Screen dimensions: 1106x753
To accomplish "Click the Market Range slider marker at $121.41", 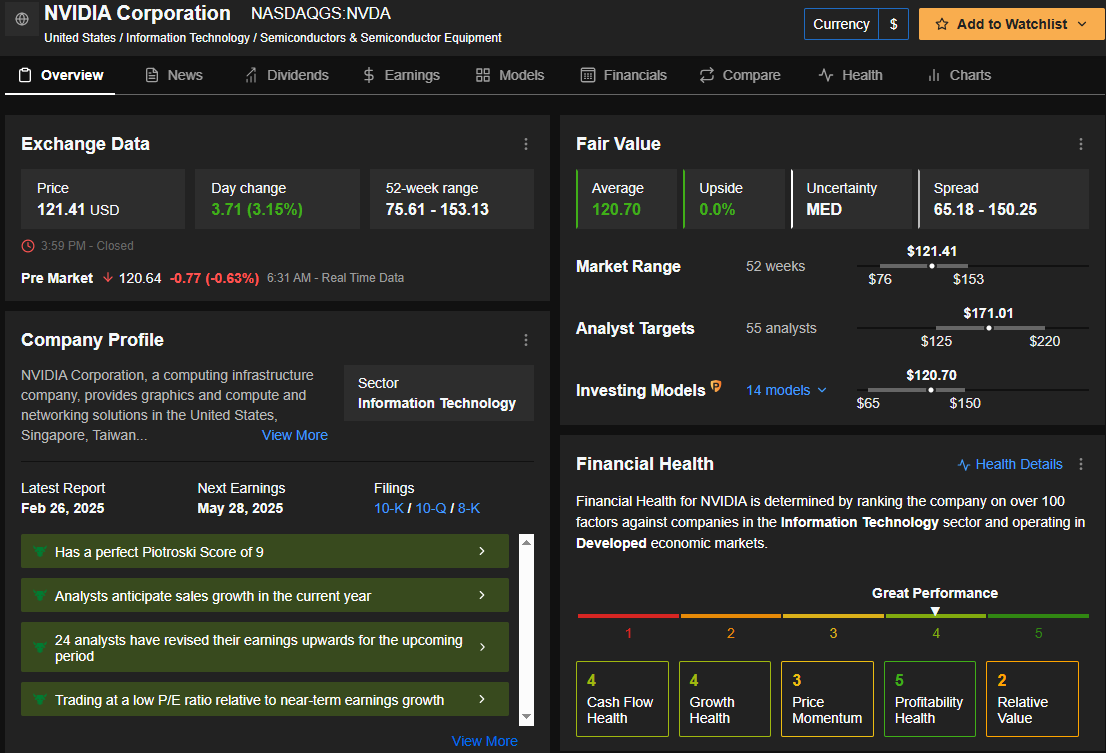I will click(x=932, y=266).
